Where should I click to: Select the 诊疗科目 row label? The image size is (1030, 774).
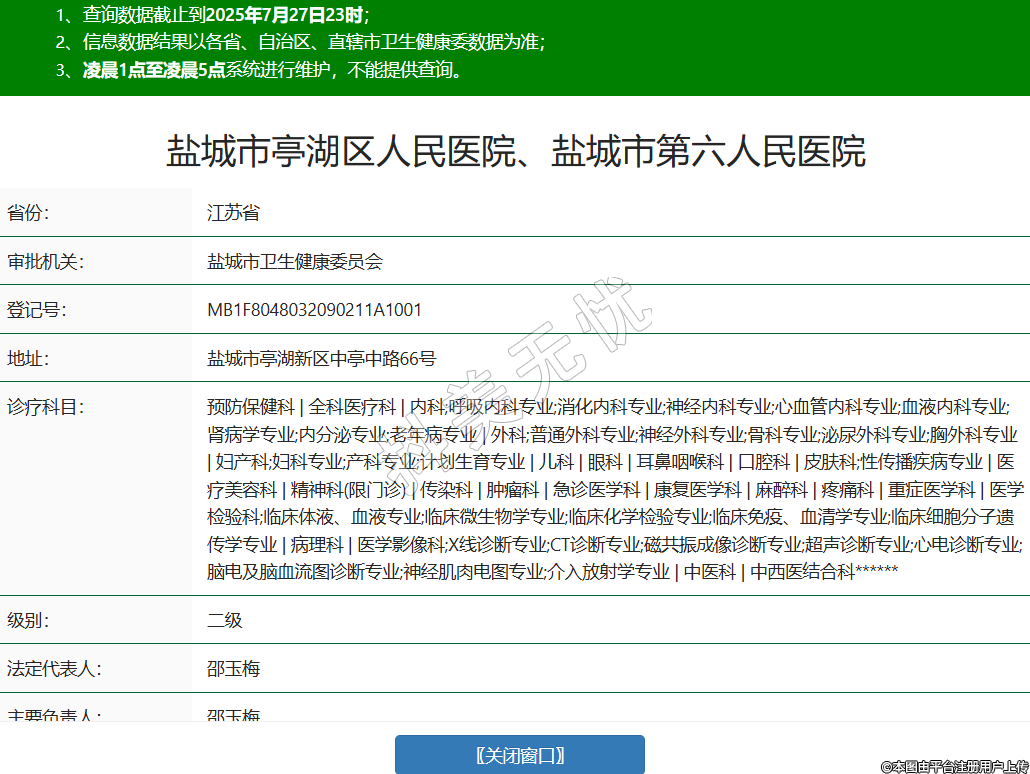pyautogui.click(x=45, y=407)
